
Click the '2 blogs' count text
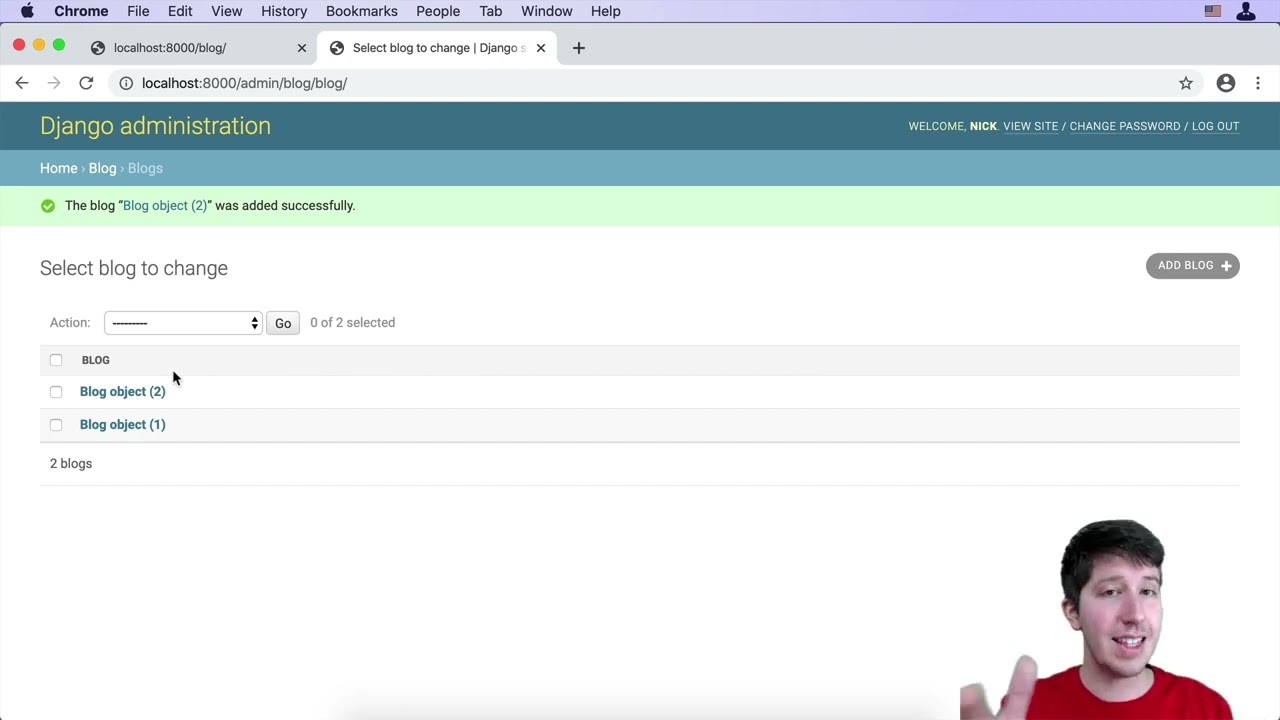pos(71,464)
